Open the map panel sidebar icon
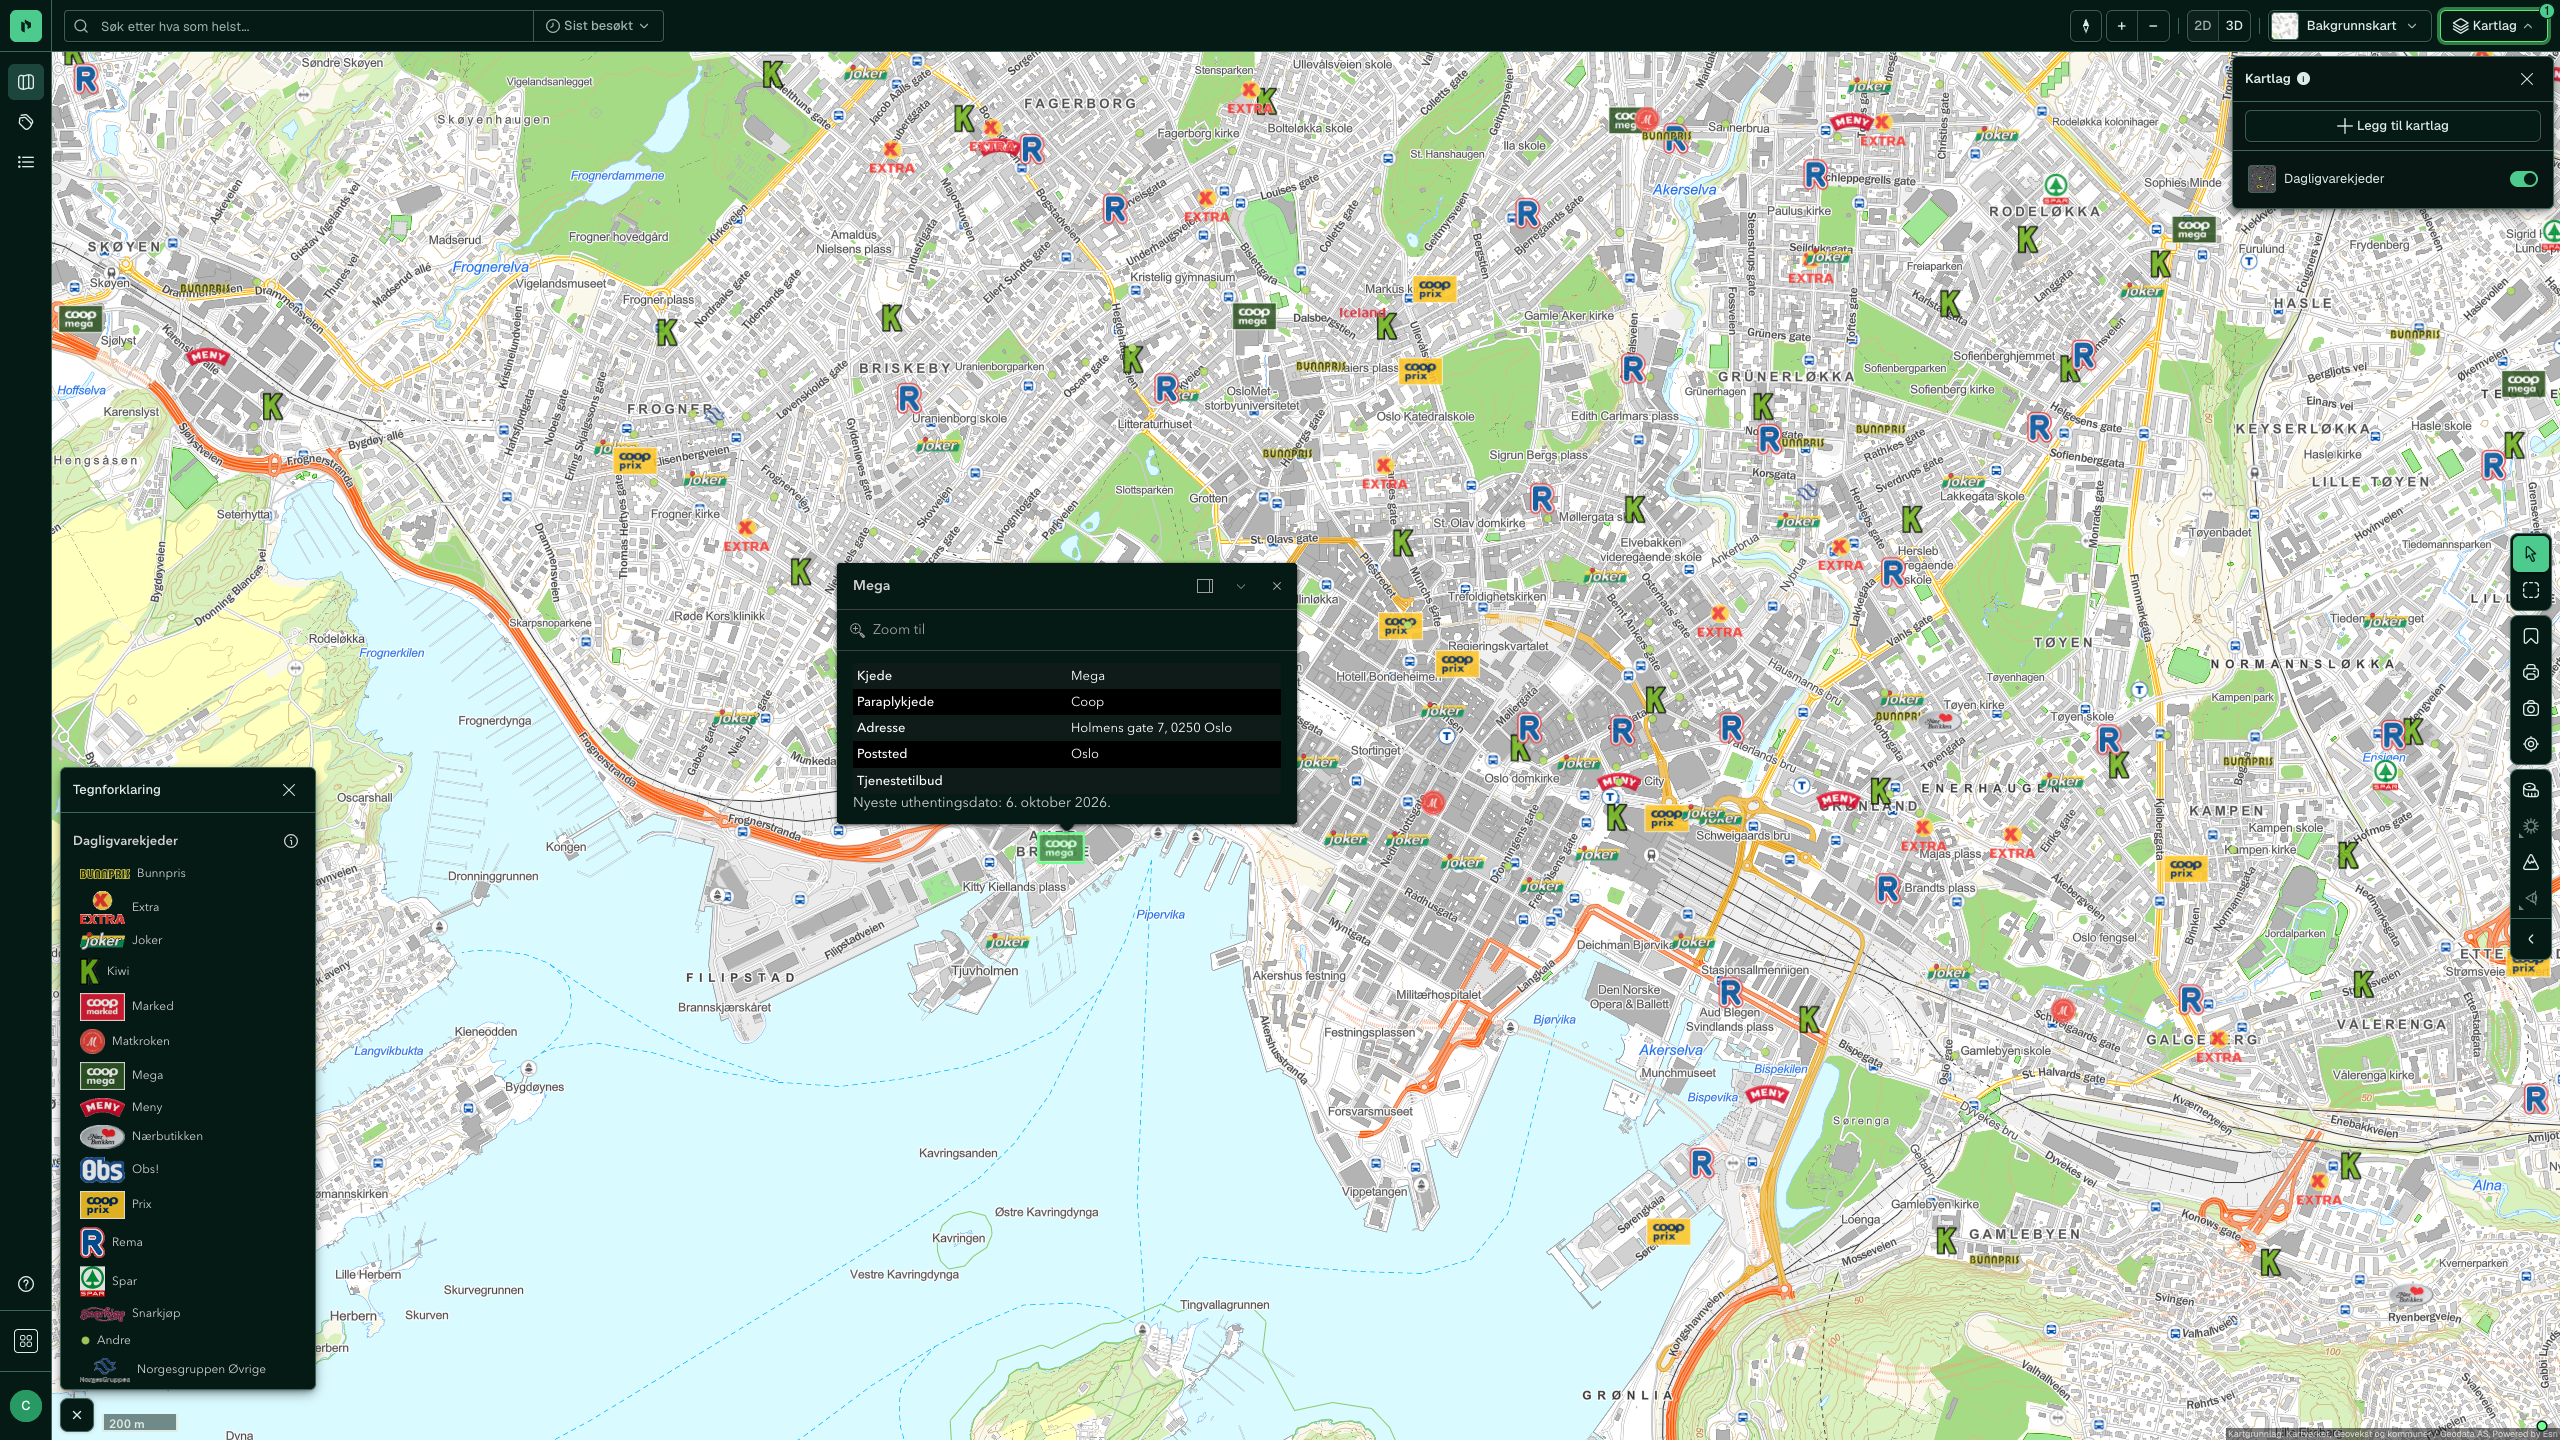Viewport: 2560px width, 1440px height. 26,82
